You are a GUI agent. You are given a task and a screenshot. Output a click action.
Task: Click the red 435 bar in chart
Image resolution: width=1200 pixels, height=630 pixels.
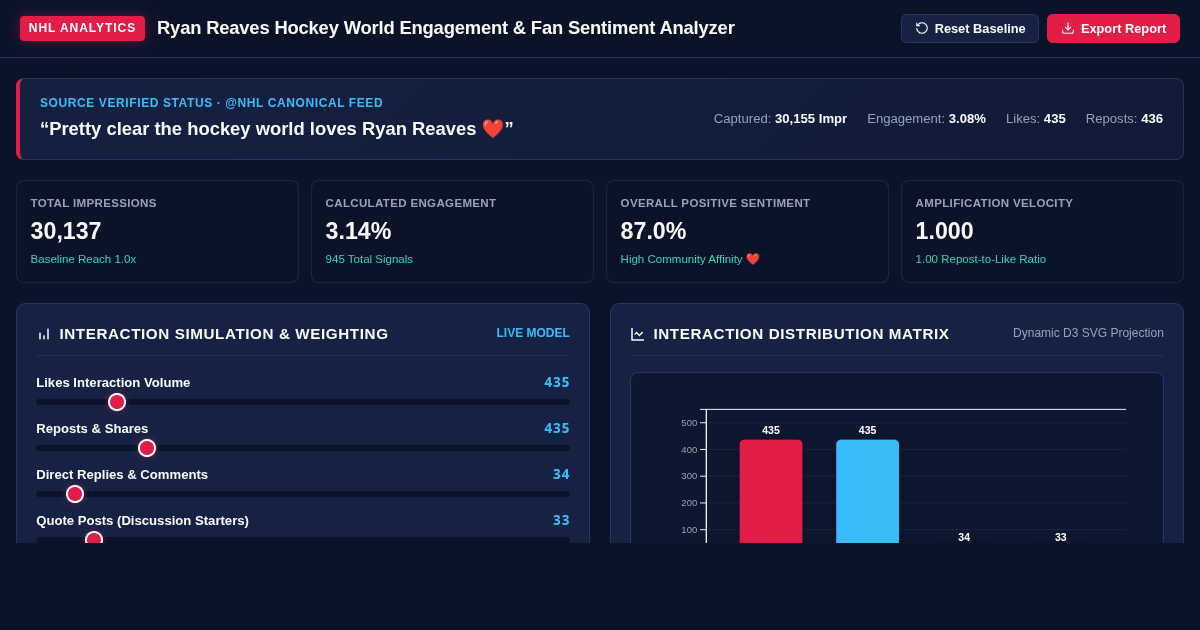[771, 491]
